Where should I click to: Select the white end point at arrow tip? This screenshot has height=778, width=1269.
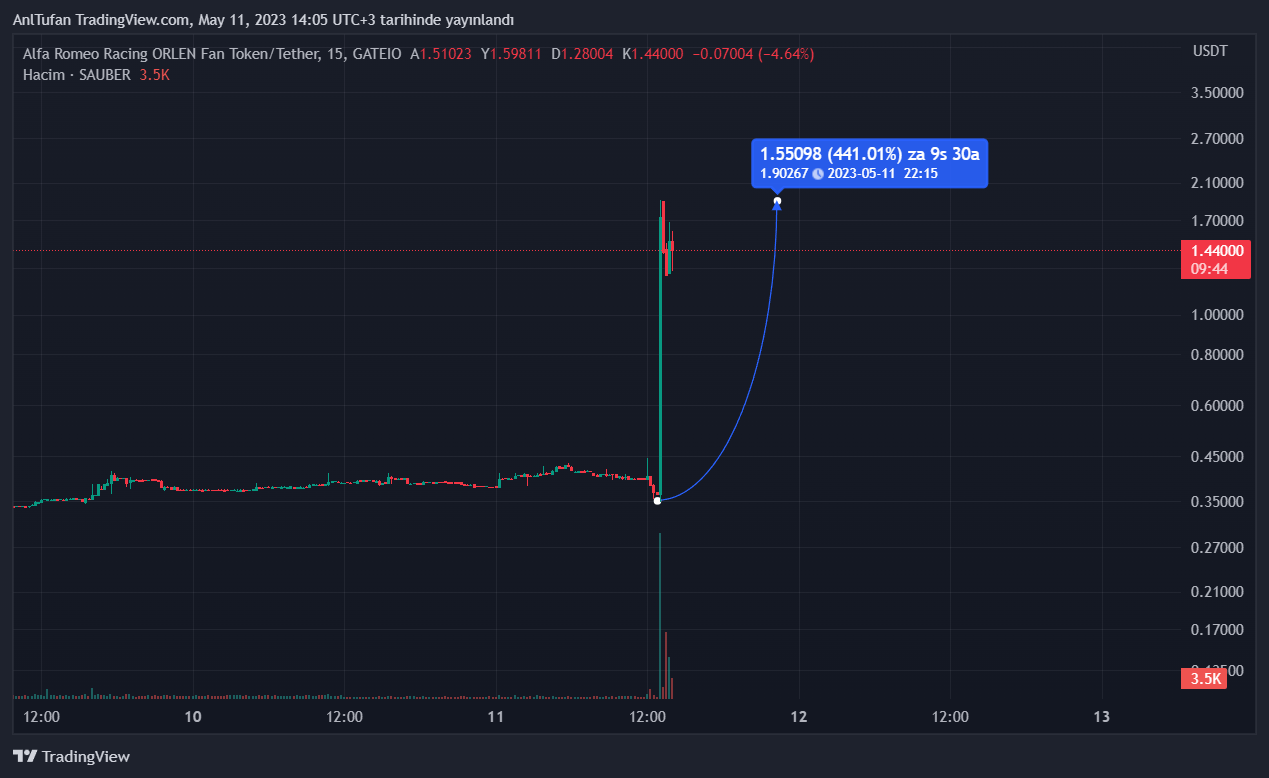(777, 202)
